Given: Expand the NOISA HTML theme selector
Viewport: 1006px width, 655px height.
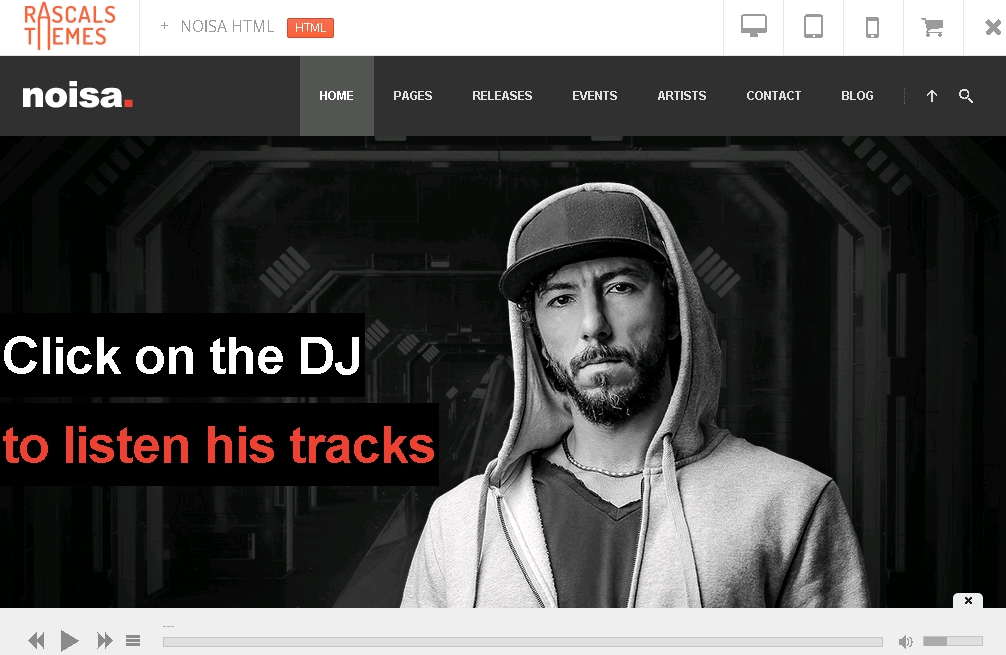Looking at the screenshot, I should click(217, 26).
